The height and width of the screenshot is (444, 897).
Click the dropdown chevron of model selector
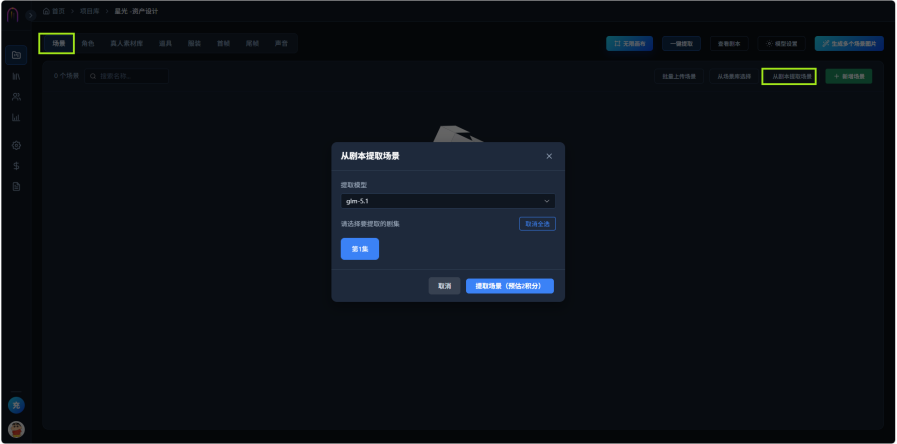coord(546,201)
